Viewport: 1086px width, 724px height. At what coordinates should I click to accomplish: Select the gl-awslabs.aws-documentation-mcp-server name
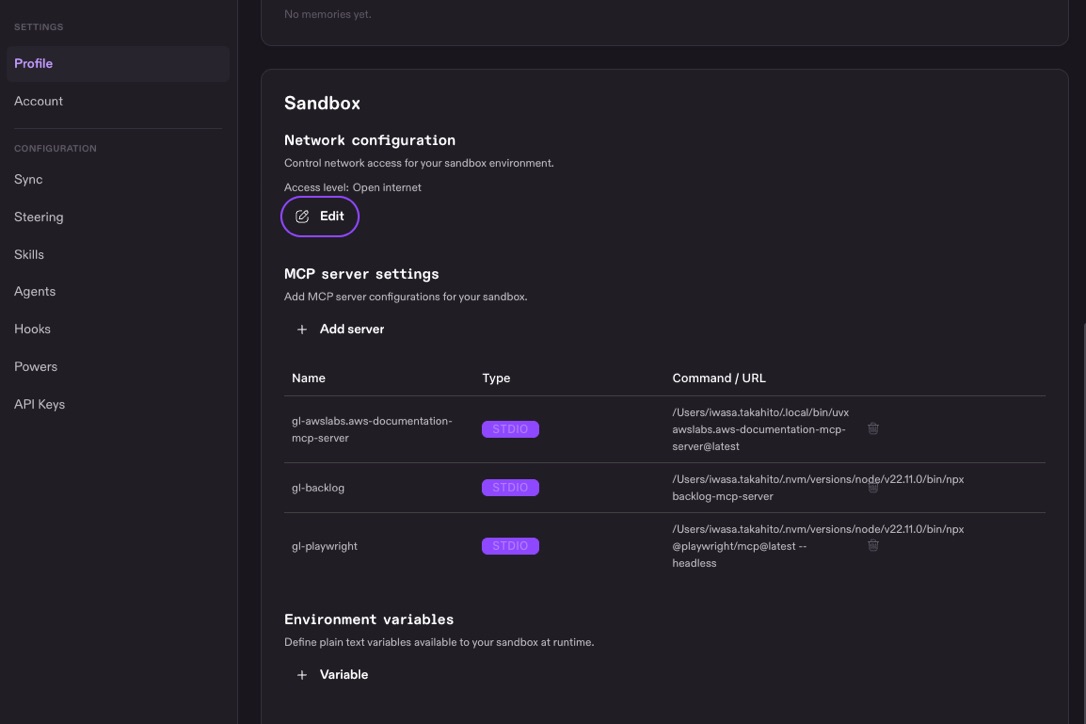pos(372,430)
